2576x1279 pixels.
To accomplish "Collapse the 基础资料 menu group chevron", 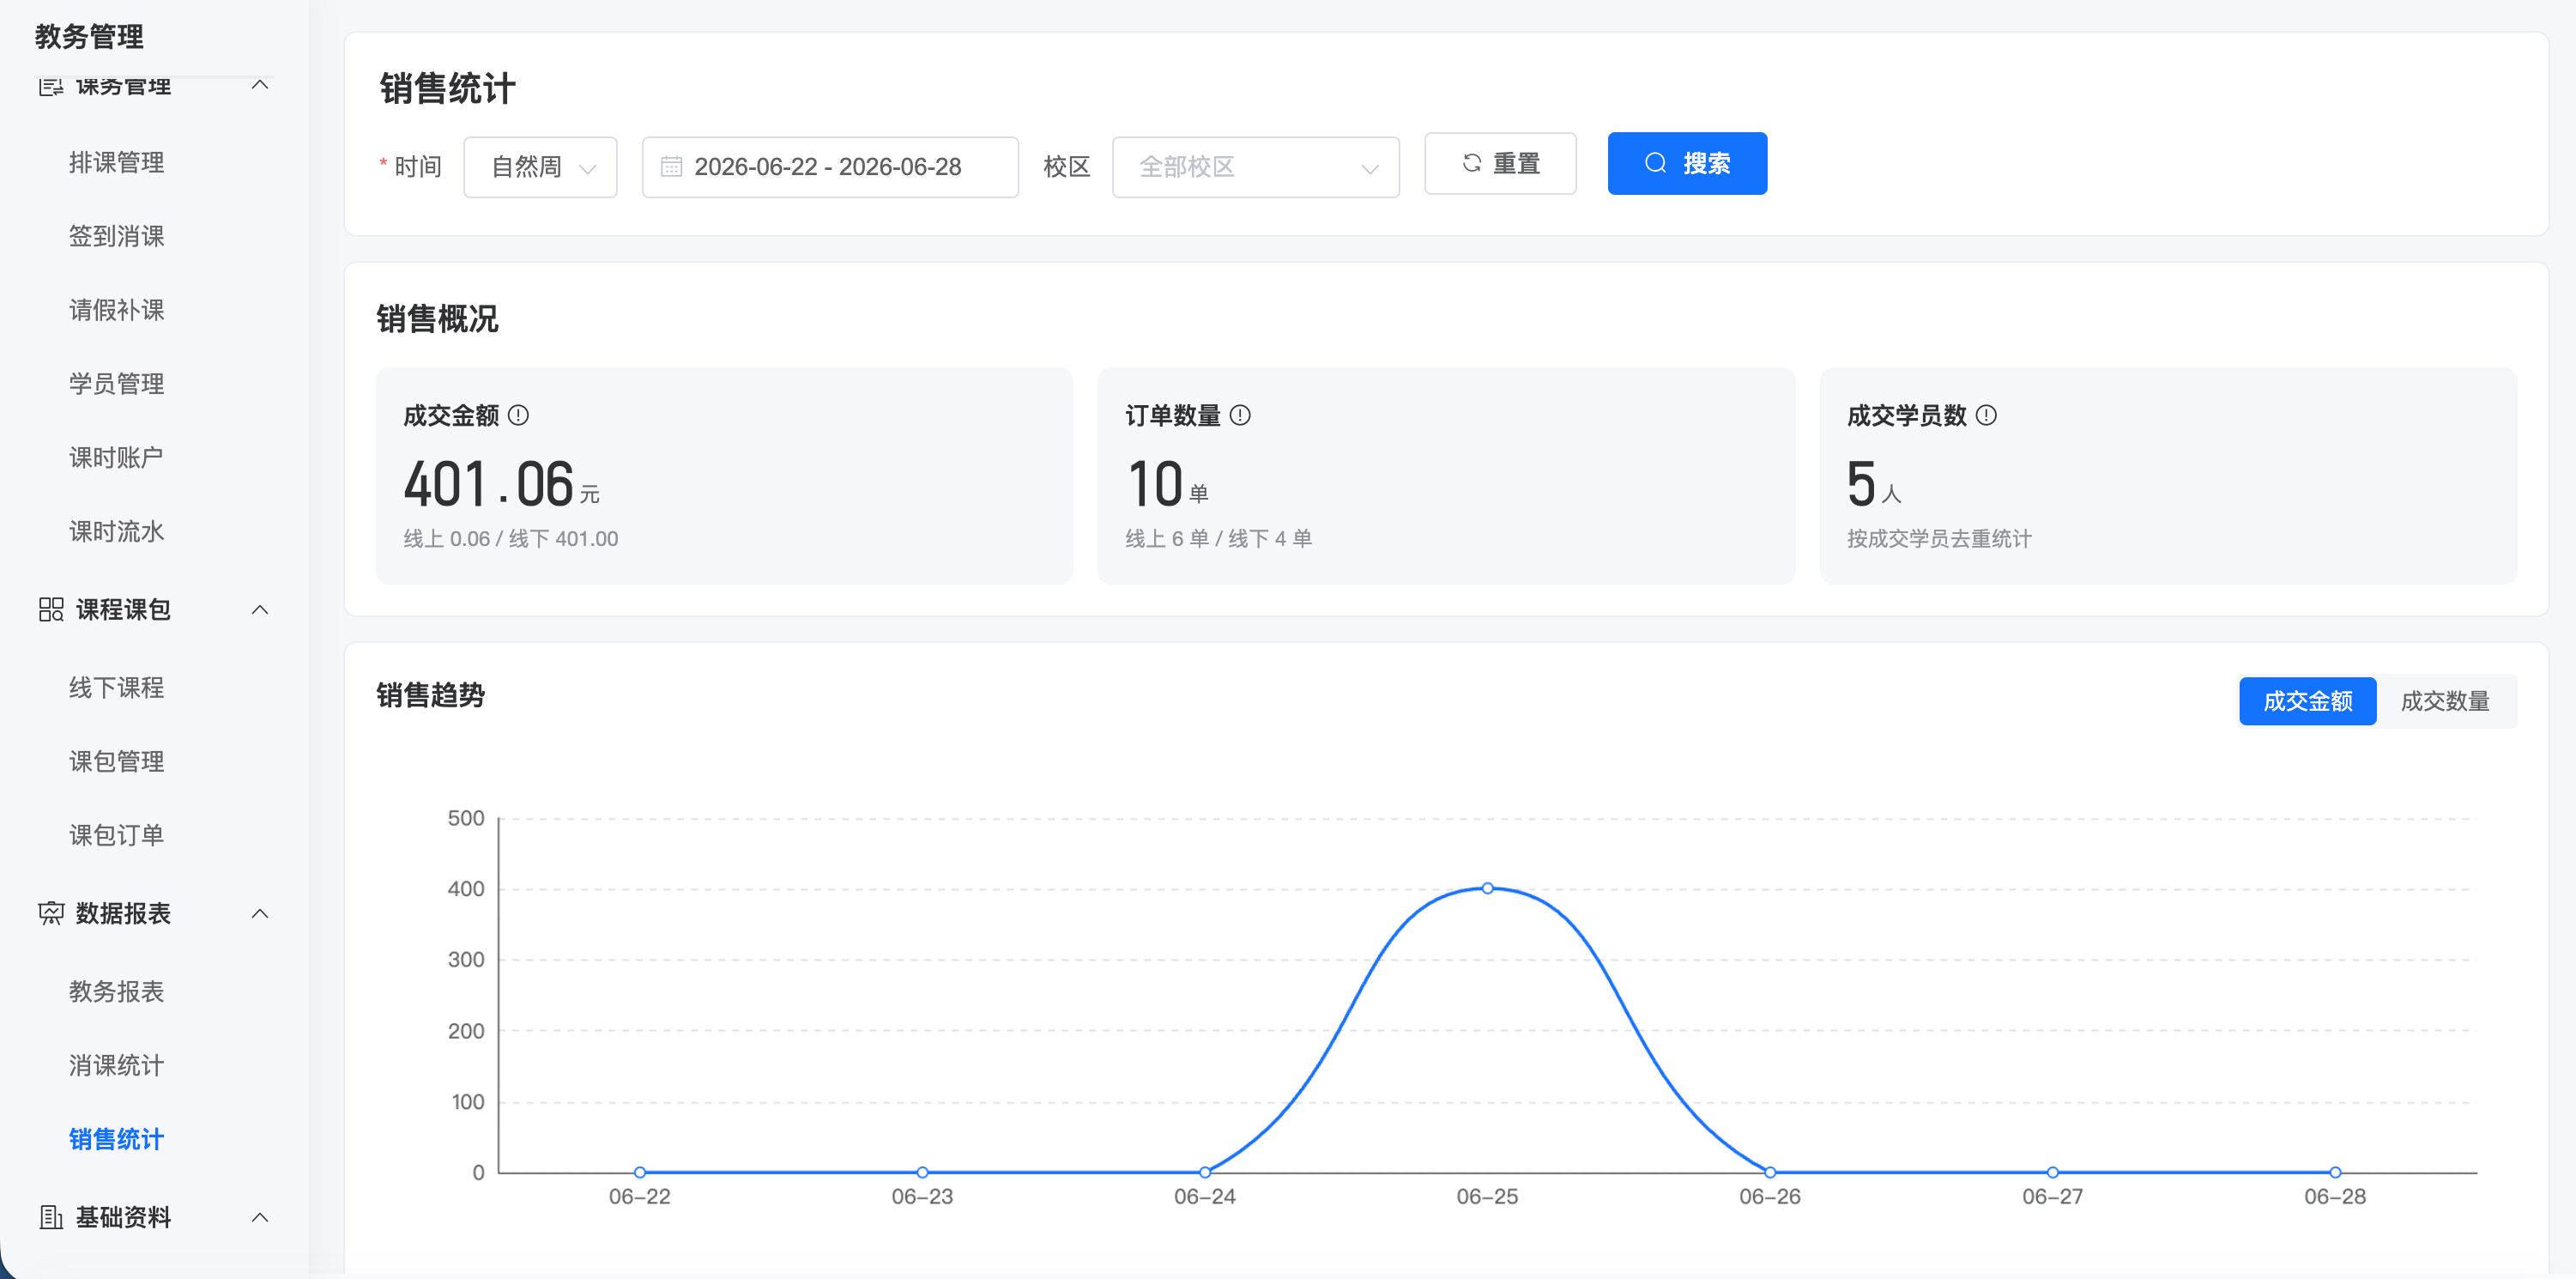I will (x=260, y=1217).
